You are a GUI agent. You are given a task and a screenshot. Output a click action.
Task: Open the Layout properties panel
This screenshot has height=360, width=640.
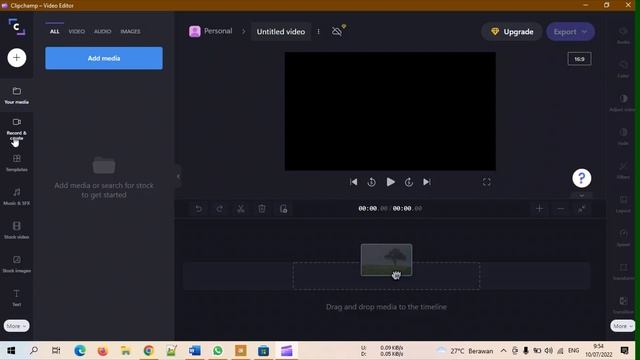[x=623, y=204]
